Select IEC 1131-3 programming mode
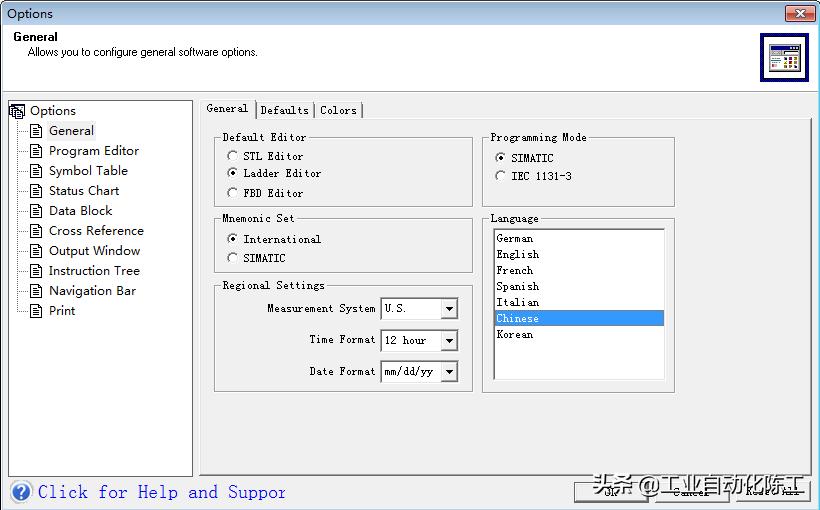Viewport: 820px width, 510px height. point(500,176)
